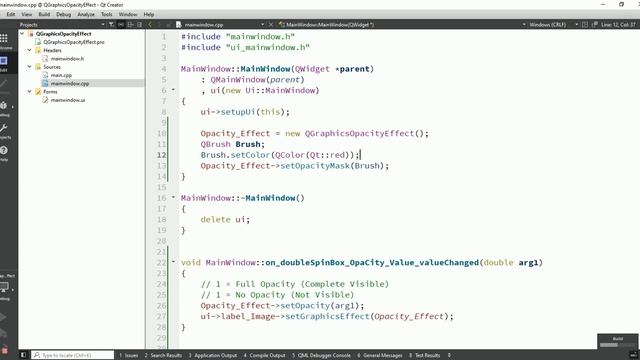Screen dimensions: 640x360
Task: Open the Window menu
Action: click(128, 14)
